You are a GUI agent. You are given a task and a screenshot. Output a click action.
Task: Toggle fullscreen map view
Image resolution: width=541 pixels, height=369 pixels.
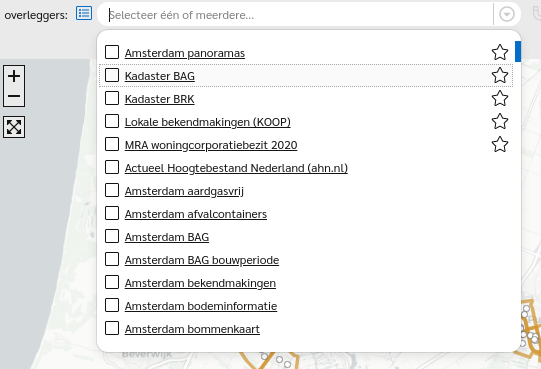coord(14,127)
